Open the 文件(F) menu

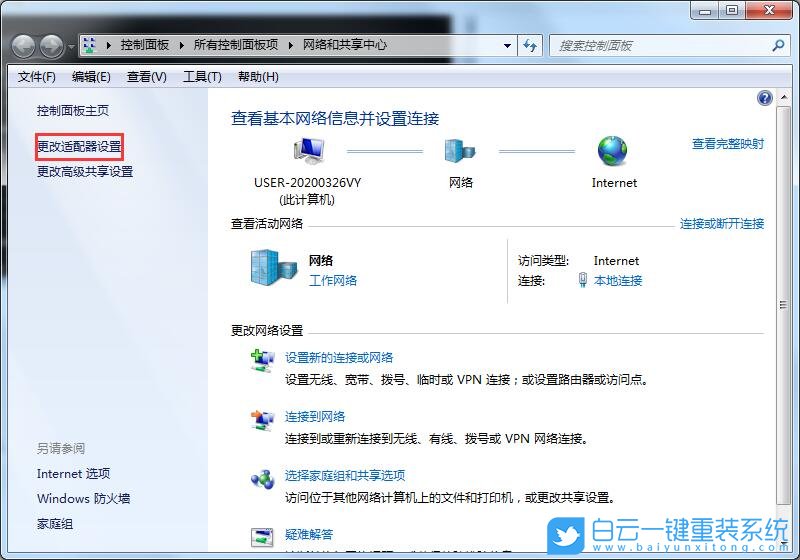point(37,77)
